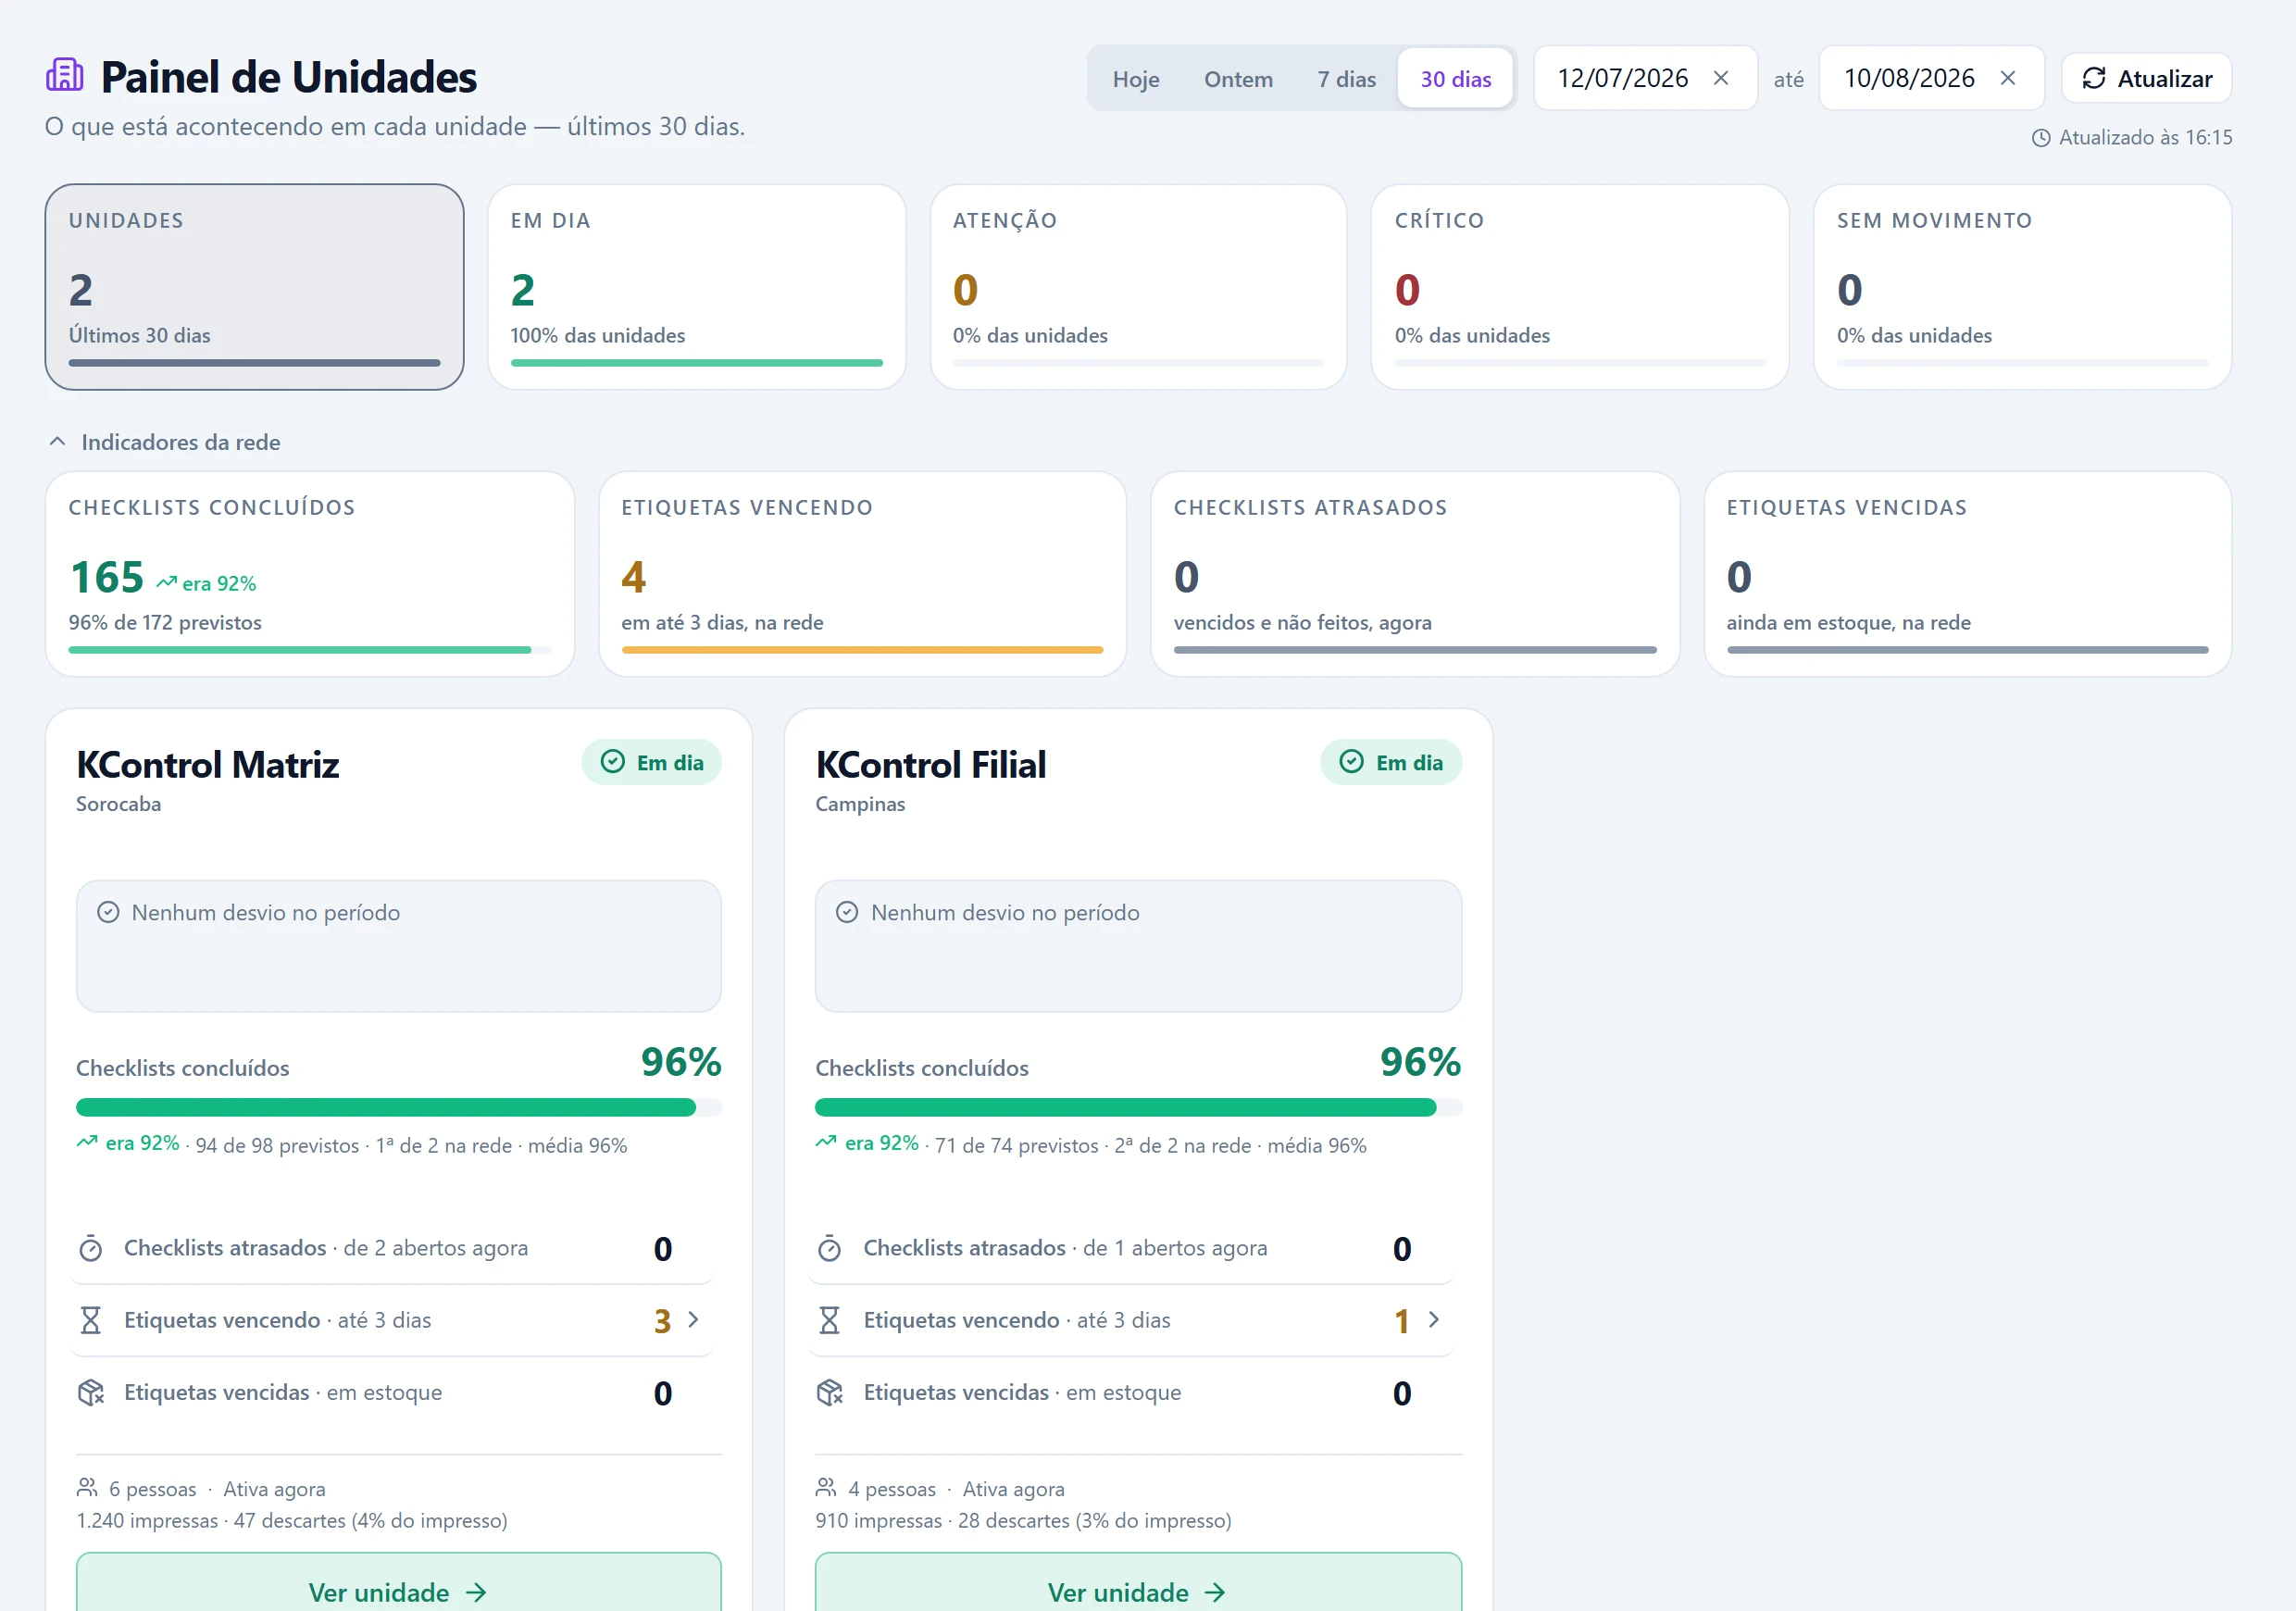Open the Checklists atrasados indicator card

tap(1415, 574)
